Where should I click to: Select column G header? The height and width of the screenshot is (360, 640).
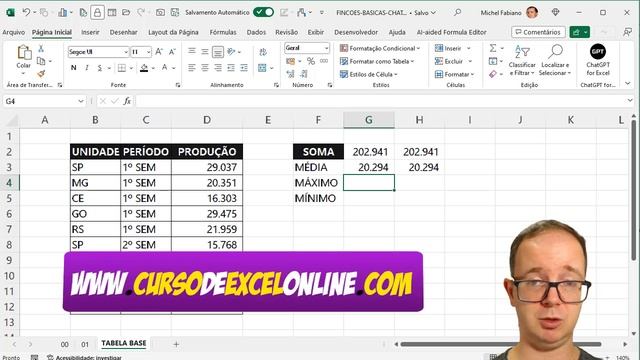(369, 120)
